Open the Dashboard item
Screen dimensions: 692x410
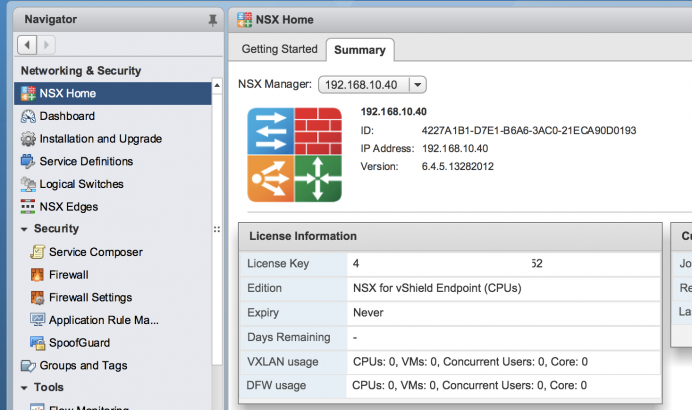point(67,116)
